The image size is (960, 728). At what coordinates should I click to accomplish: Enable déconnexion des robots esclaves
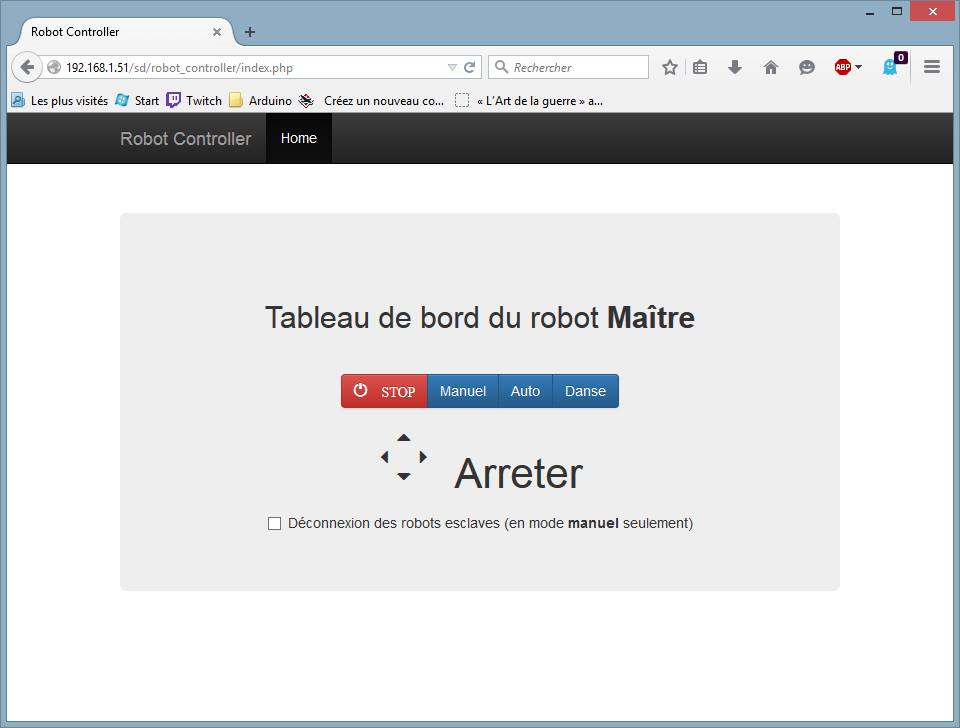[x=274, y=522]
